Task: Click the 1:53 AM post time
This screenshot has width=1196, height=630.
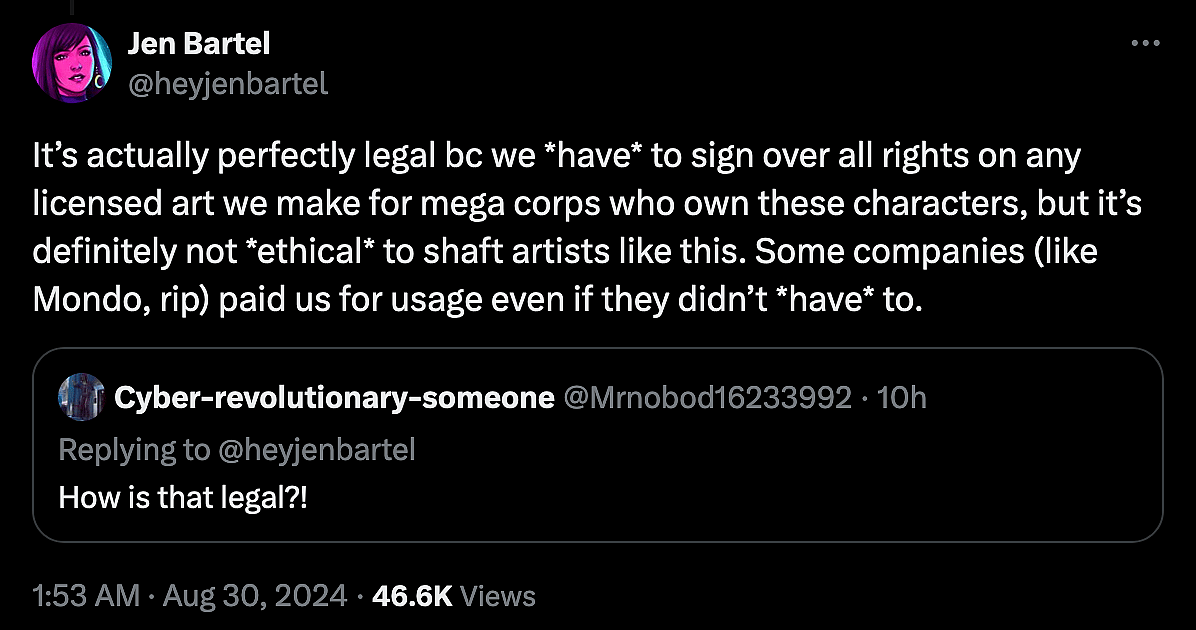Action: 86,596
